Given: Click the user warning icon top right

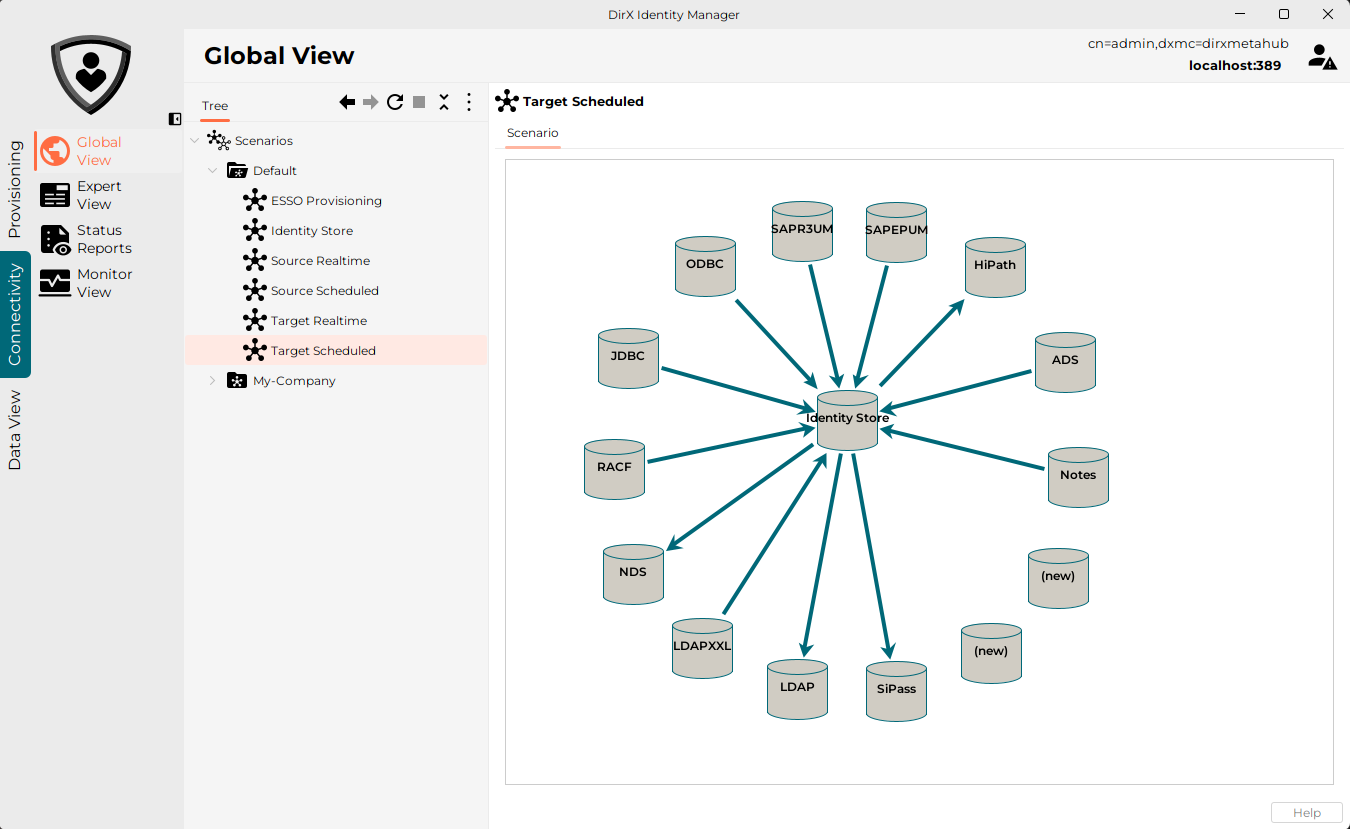Looking at the screenshot, I should 1322,56.
